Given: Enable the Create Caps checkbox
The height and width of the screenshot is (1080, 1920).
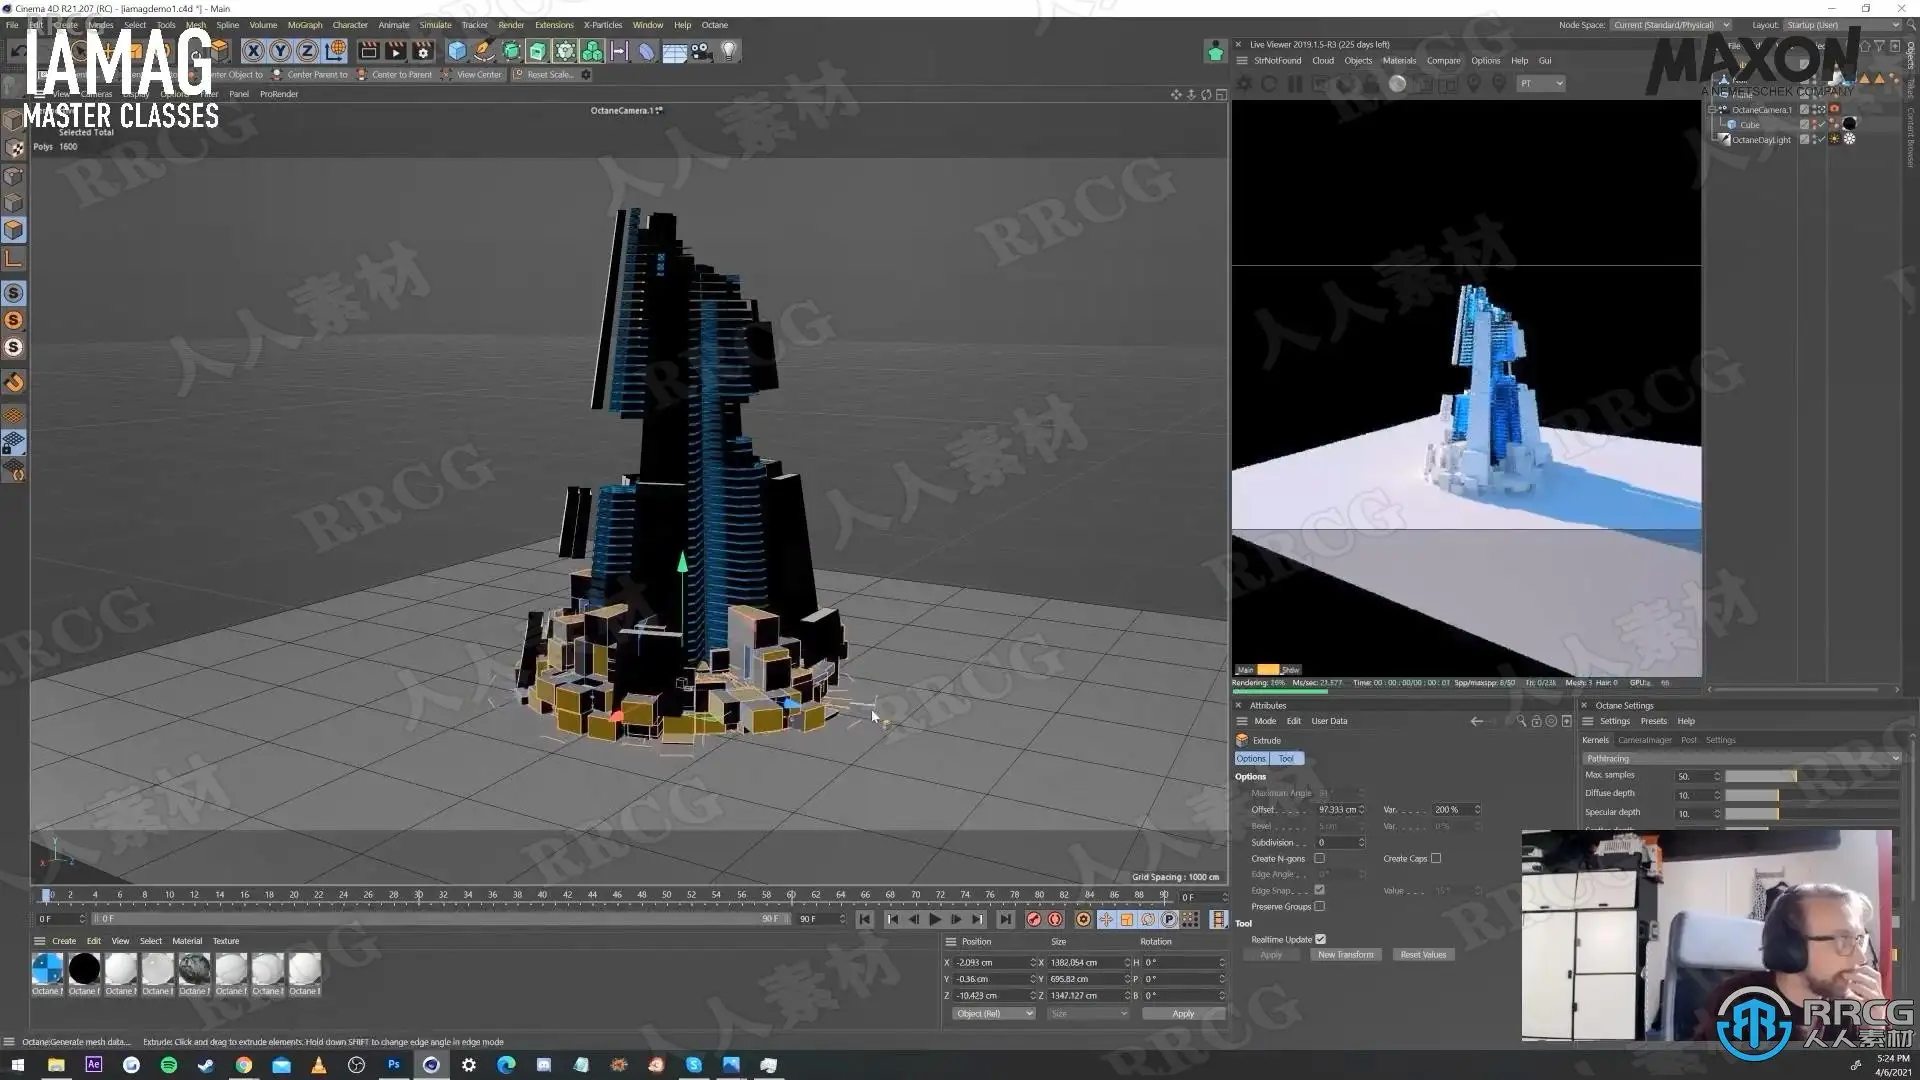Looking at the screenshot, I should (x=1436, y=858).
